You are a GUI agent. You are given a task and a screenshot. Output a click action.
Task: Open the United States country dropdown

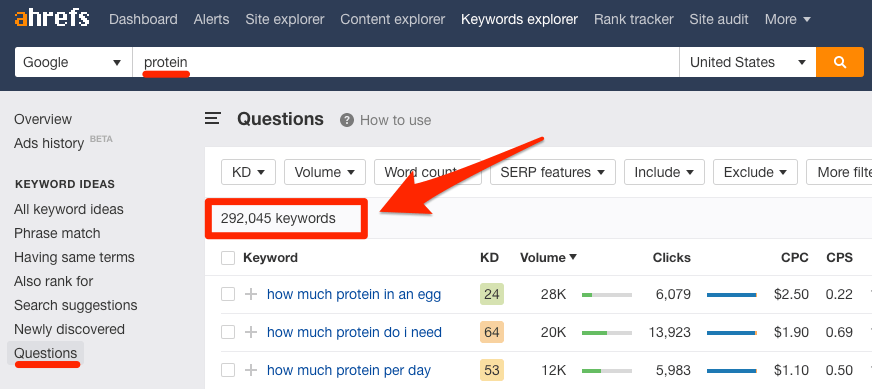[747, 62]
